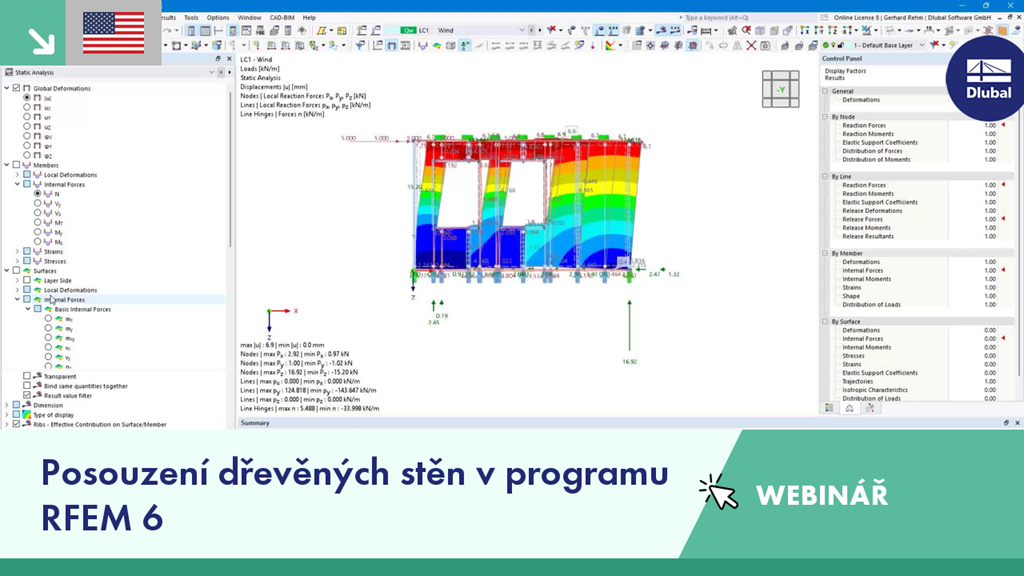The width and height of the screenshot is (1024, 576).
Task: Check the Bind same quantities together checkbox
Action: point(27,386)
